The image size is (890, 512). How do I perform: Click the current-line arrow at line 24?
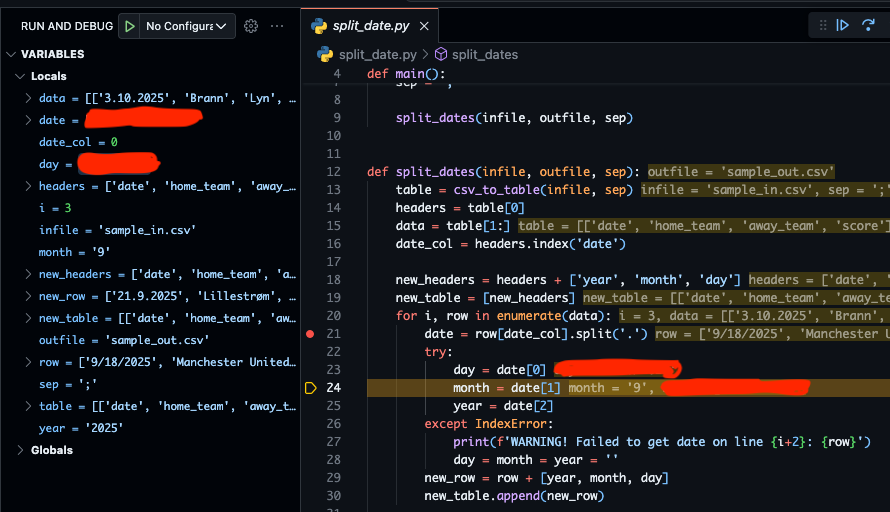point(311,388)
